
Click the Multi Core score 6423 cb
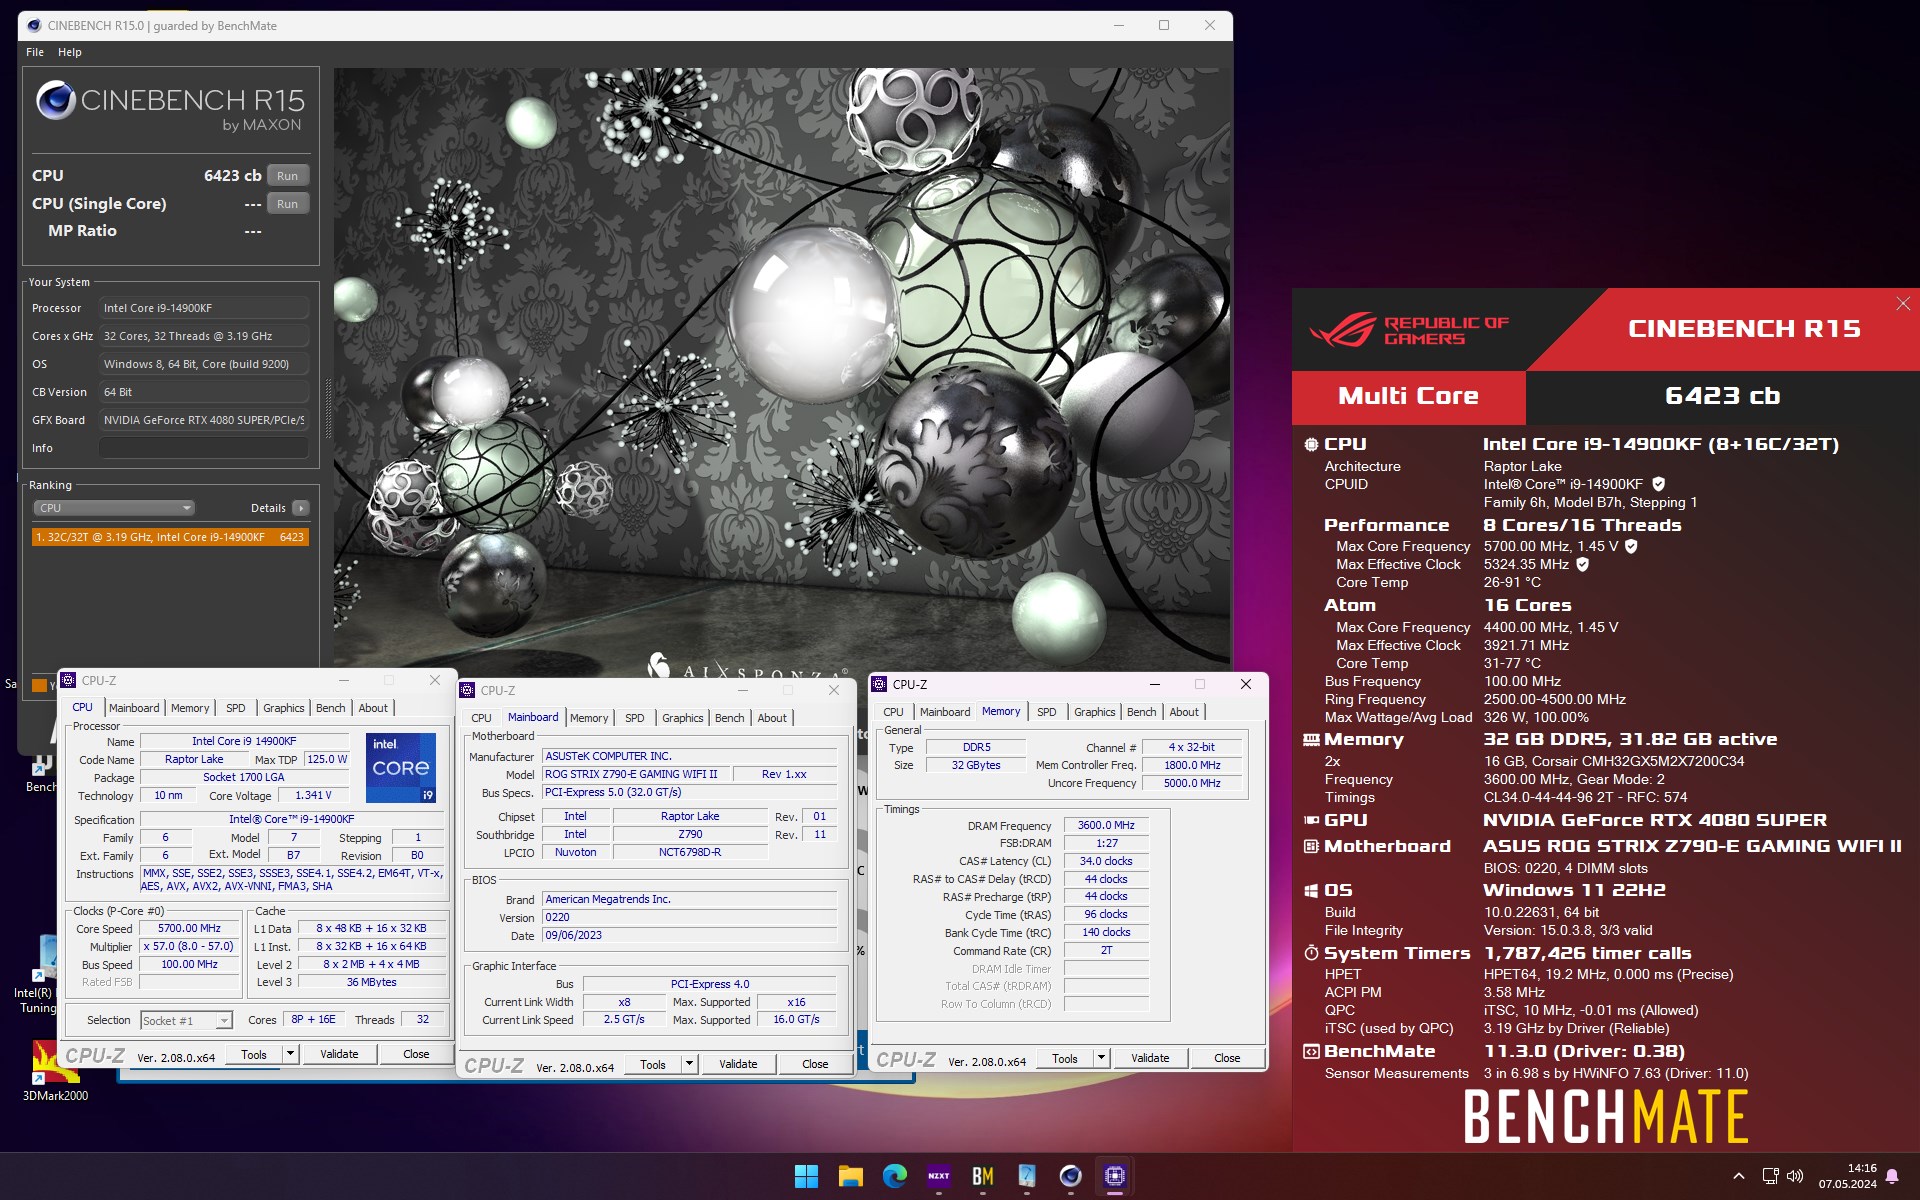[1722, 396]
